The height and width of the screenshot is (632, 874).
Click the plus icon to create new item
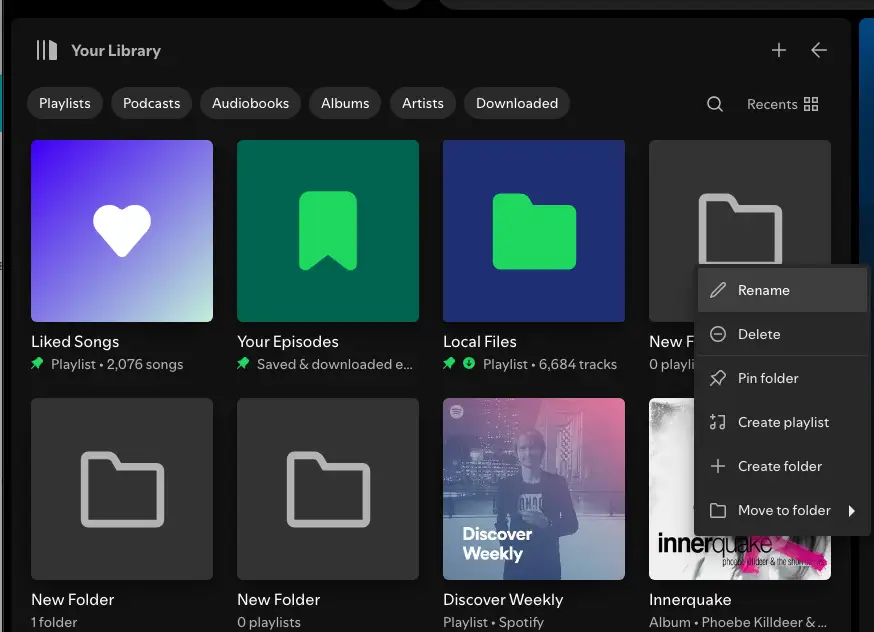point(779,50)
